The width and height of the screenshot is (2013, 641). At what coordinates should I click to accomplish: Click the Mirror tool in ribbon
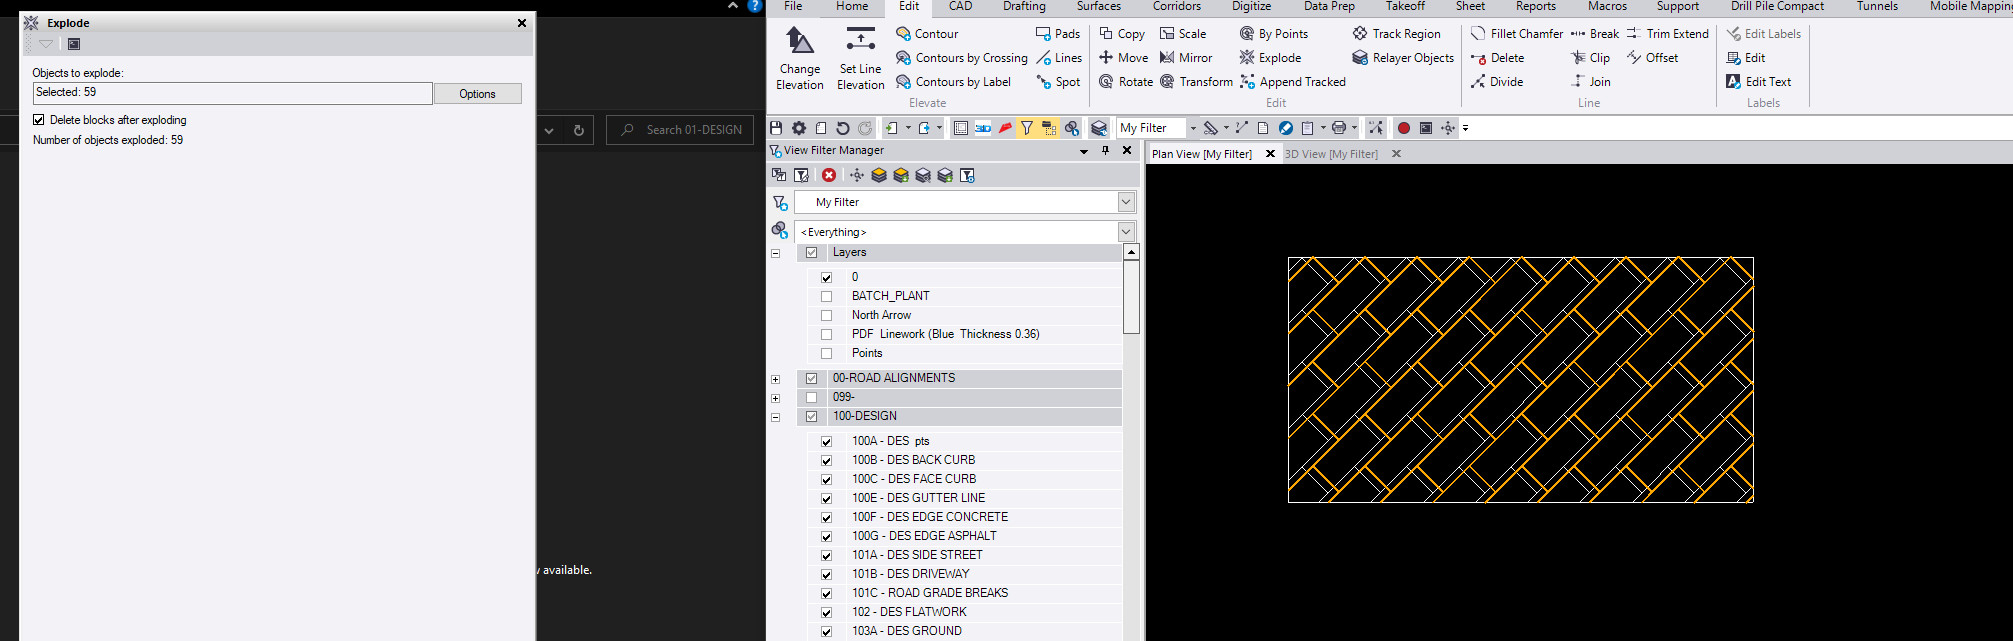(1186, 58)
